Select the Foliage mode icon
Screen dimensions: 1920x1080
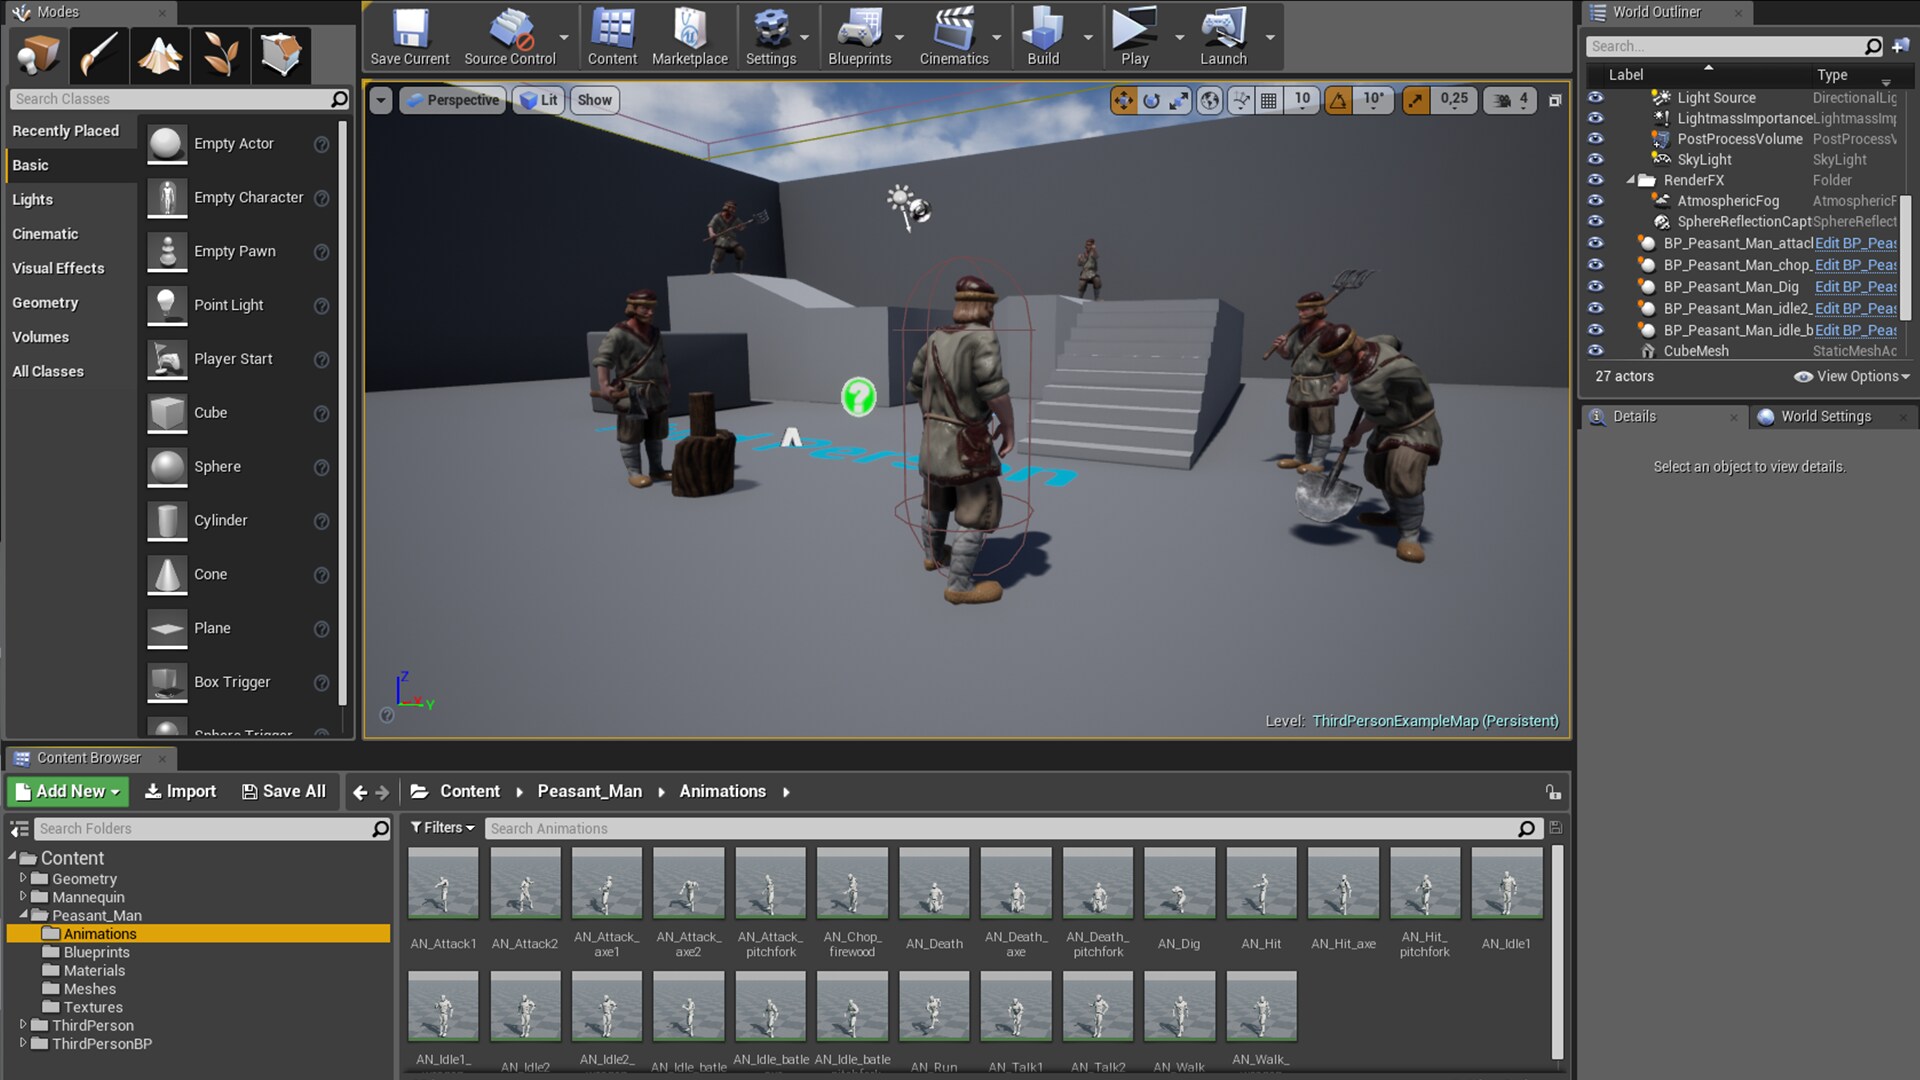coord(220,55)
